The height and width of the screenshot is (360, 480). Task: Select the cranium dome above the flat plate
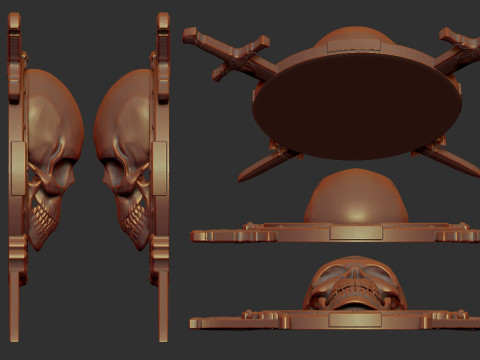click(356, 196)
